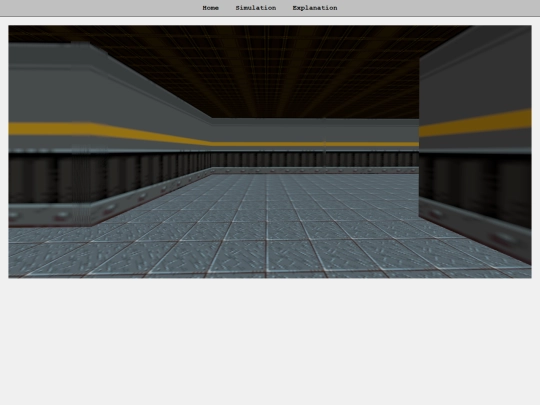Screen dimensions: 540x405
Task: Open the Explanation page
Action: tap(315, 8)
